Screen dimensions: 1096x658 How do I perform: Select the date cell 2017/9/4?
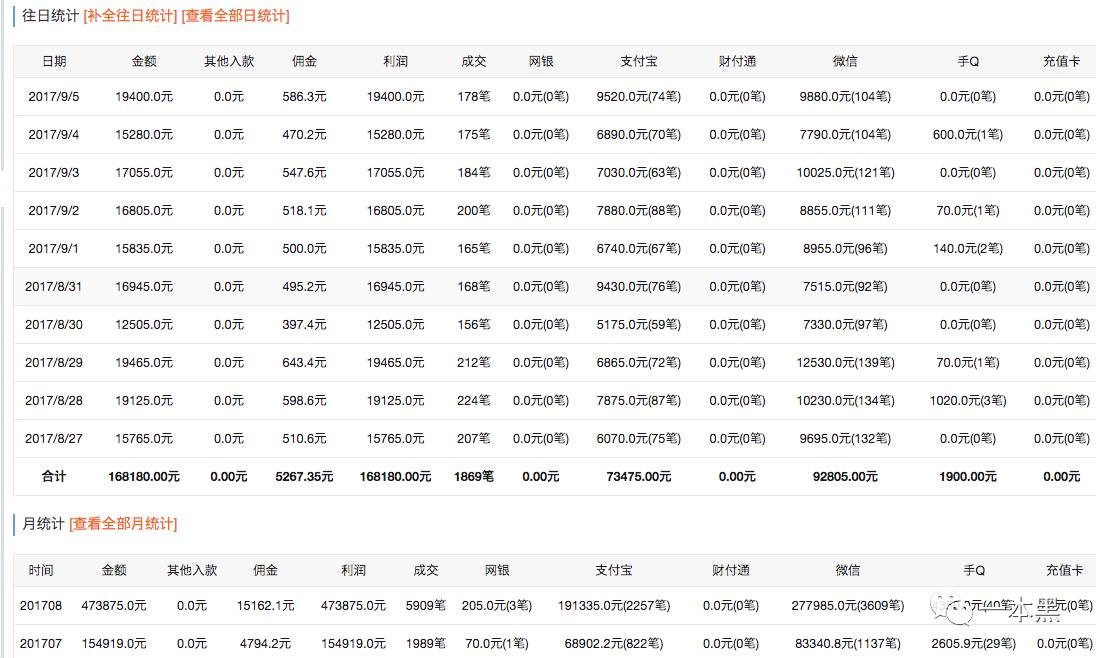pos(54,134)
